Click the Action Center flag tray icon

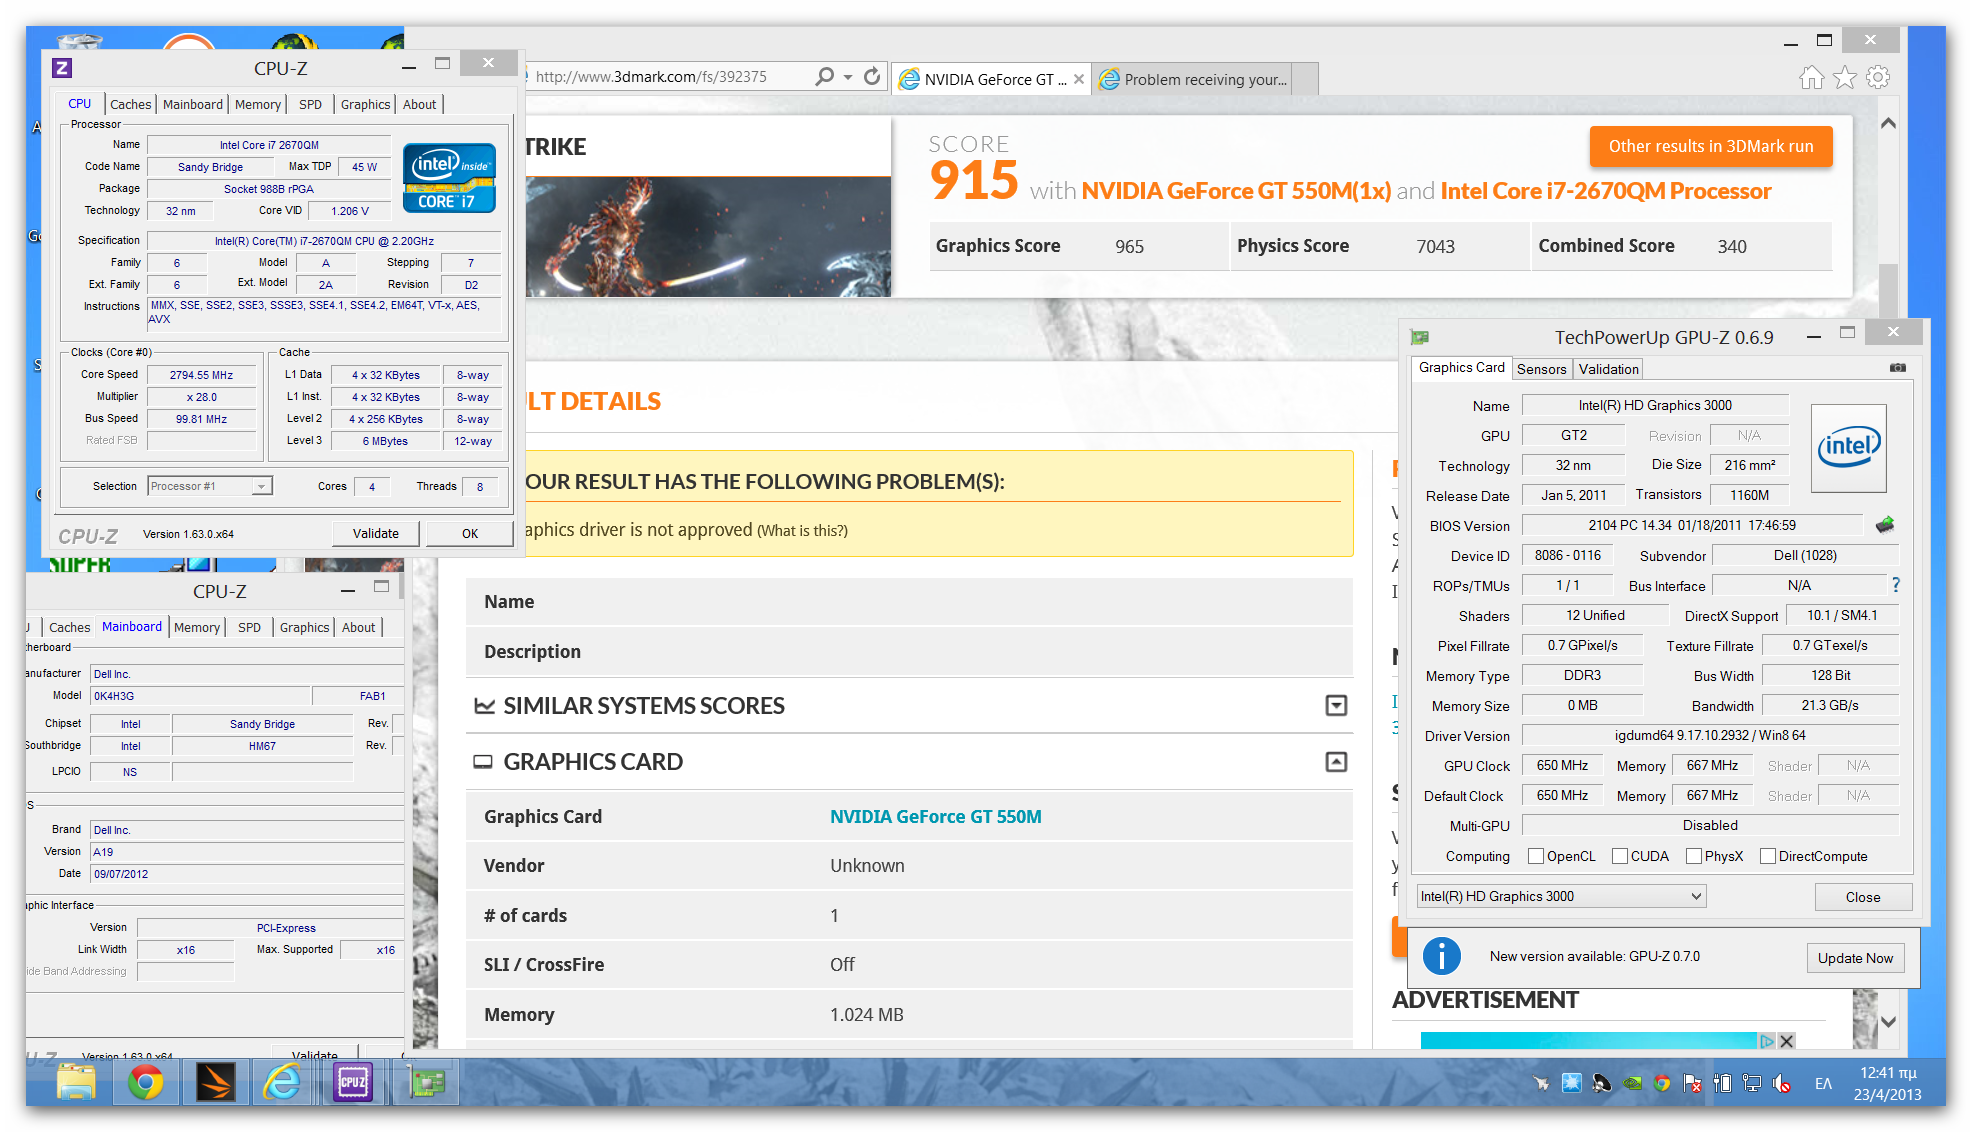click(x=1692, y=1083)
